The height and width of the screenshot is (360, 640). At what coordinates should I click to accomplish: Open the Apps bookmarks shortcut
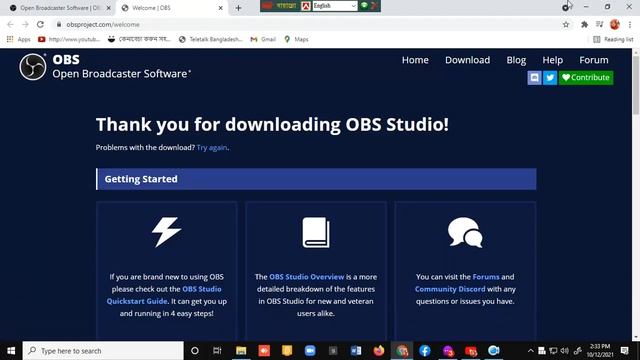coord(19,39)
